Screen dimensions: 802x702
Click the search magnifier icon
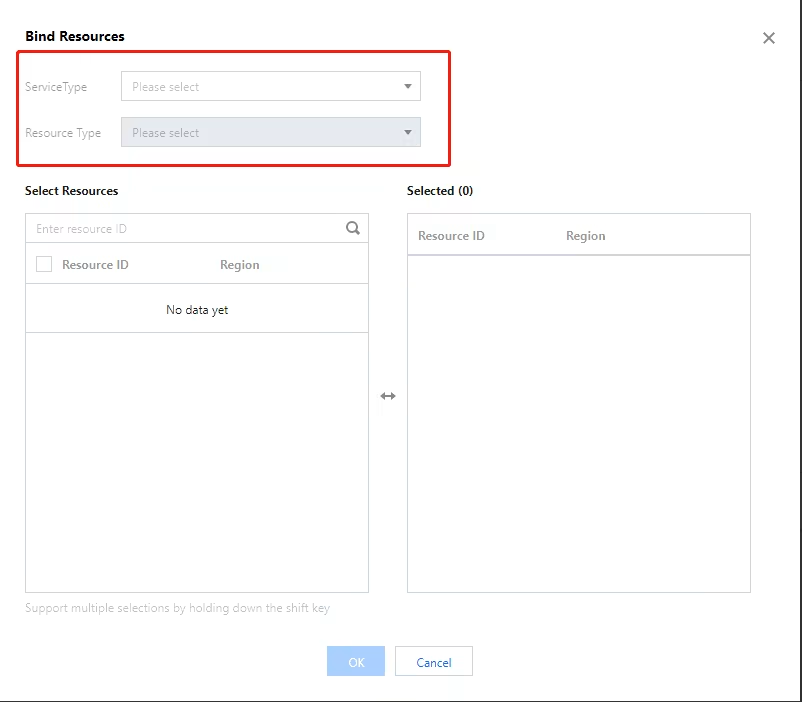click(x=353, y=228)
